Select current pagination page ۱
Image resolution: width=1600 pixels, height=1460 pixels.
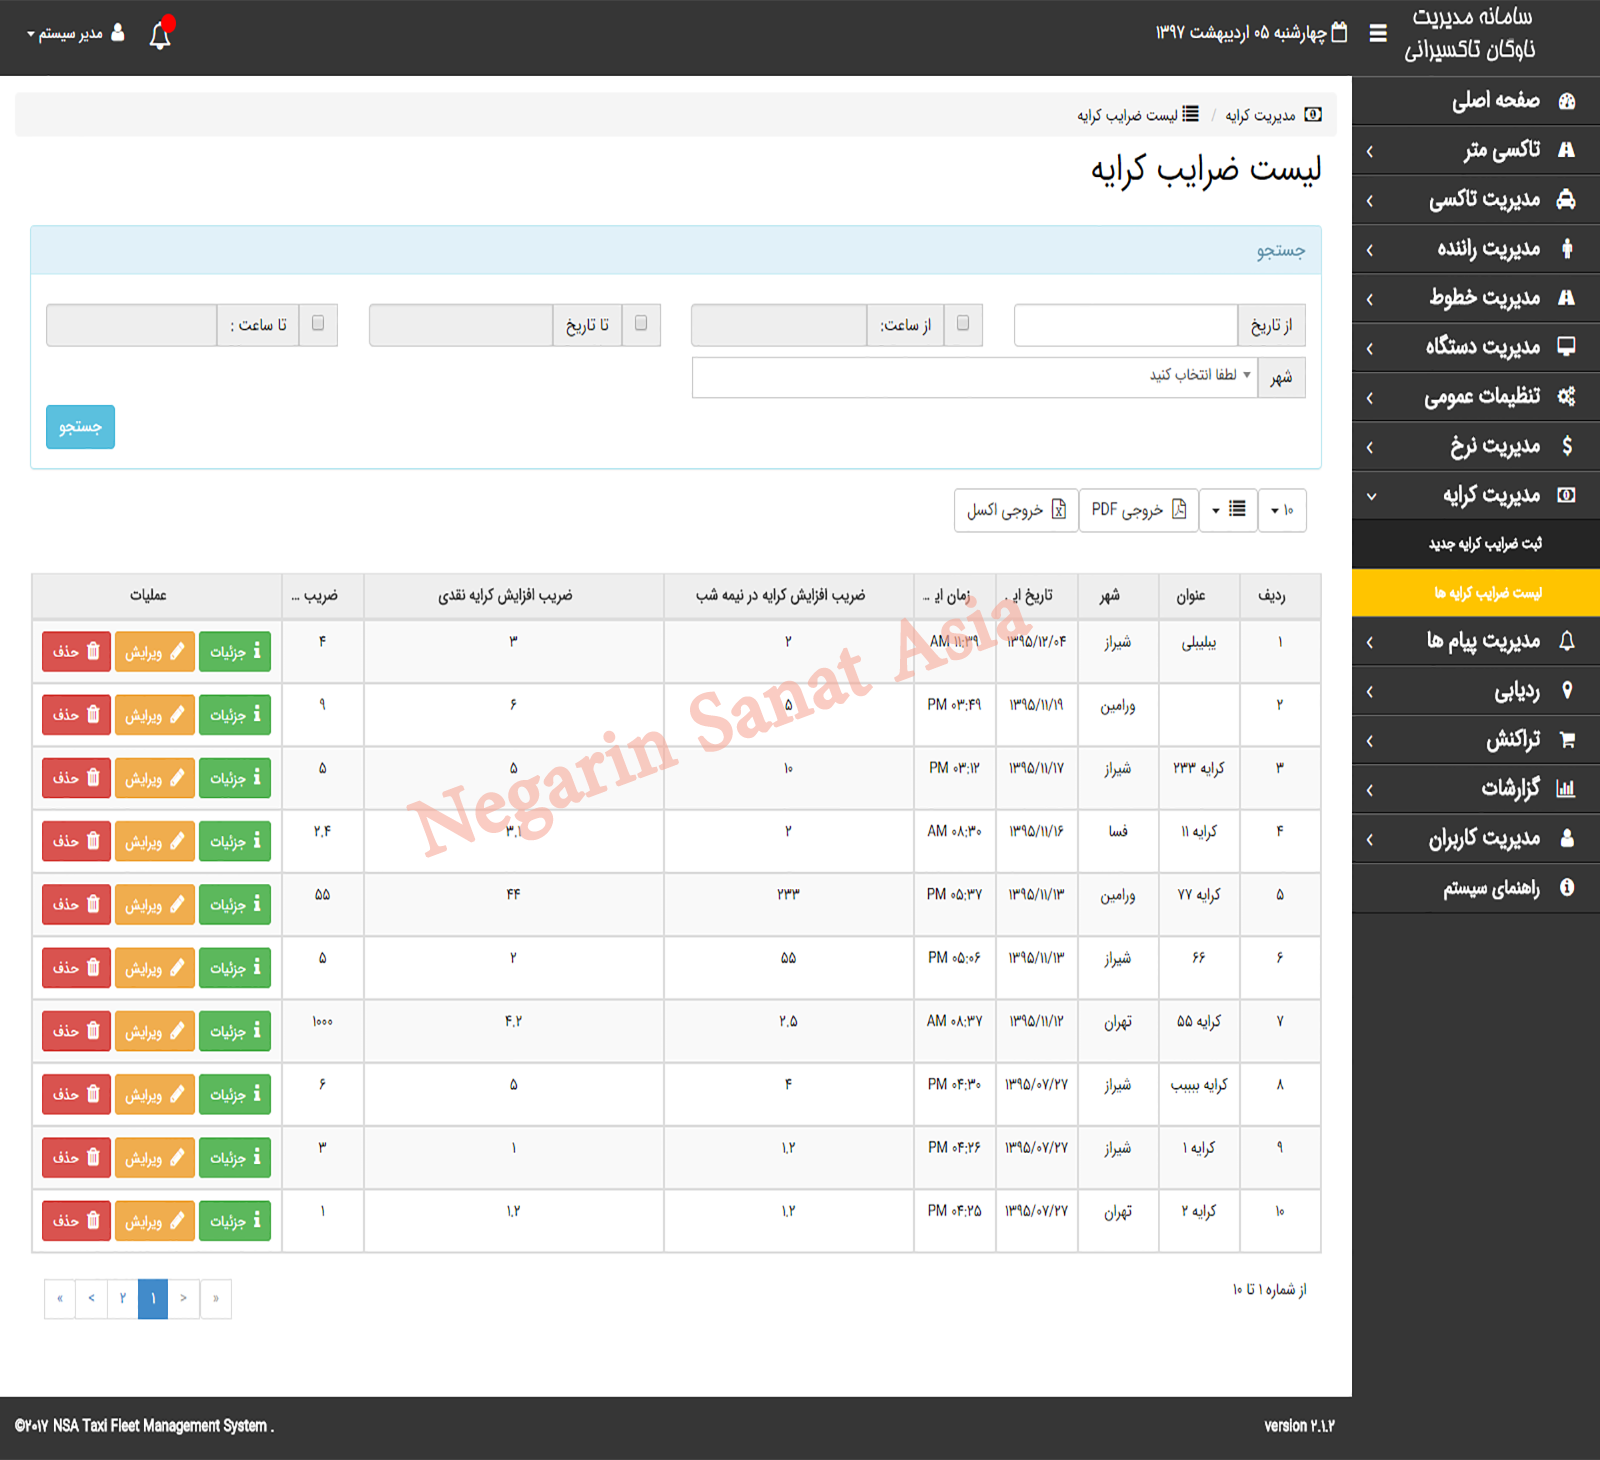point(153,1298)
